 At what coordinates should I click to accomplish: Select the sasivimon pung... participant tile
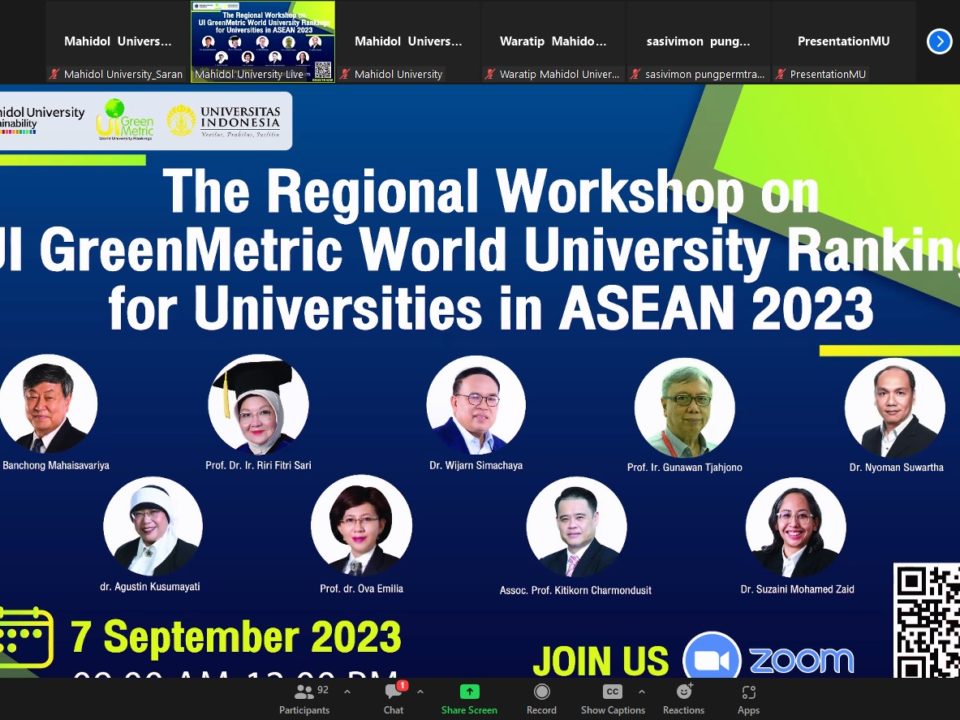[698, 42]
